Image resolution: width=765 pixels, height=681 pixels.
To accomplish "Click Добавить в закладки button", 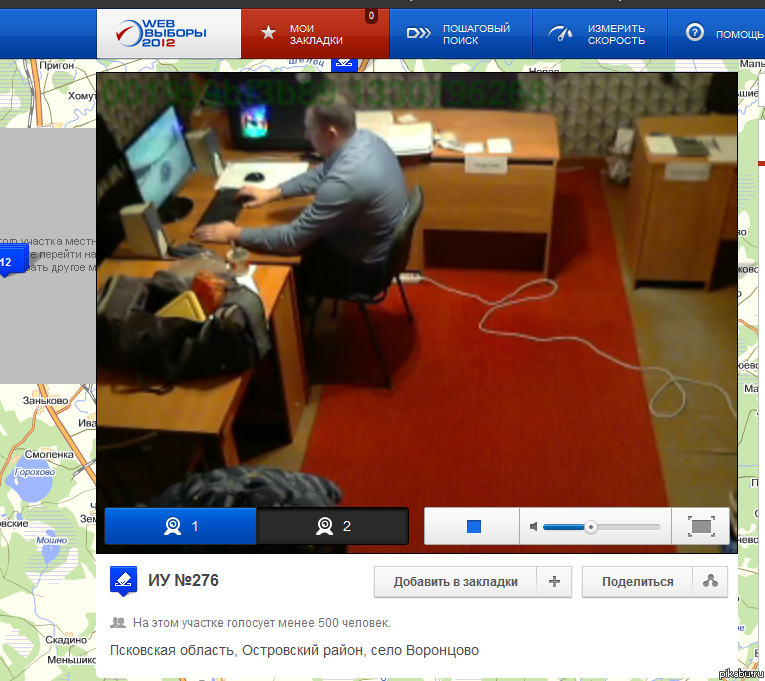I will [x=455, y=582].
